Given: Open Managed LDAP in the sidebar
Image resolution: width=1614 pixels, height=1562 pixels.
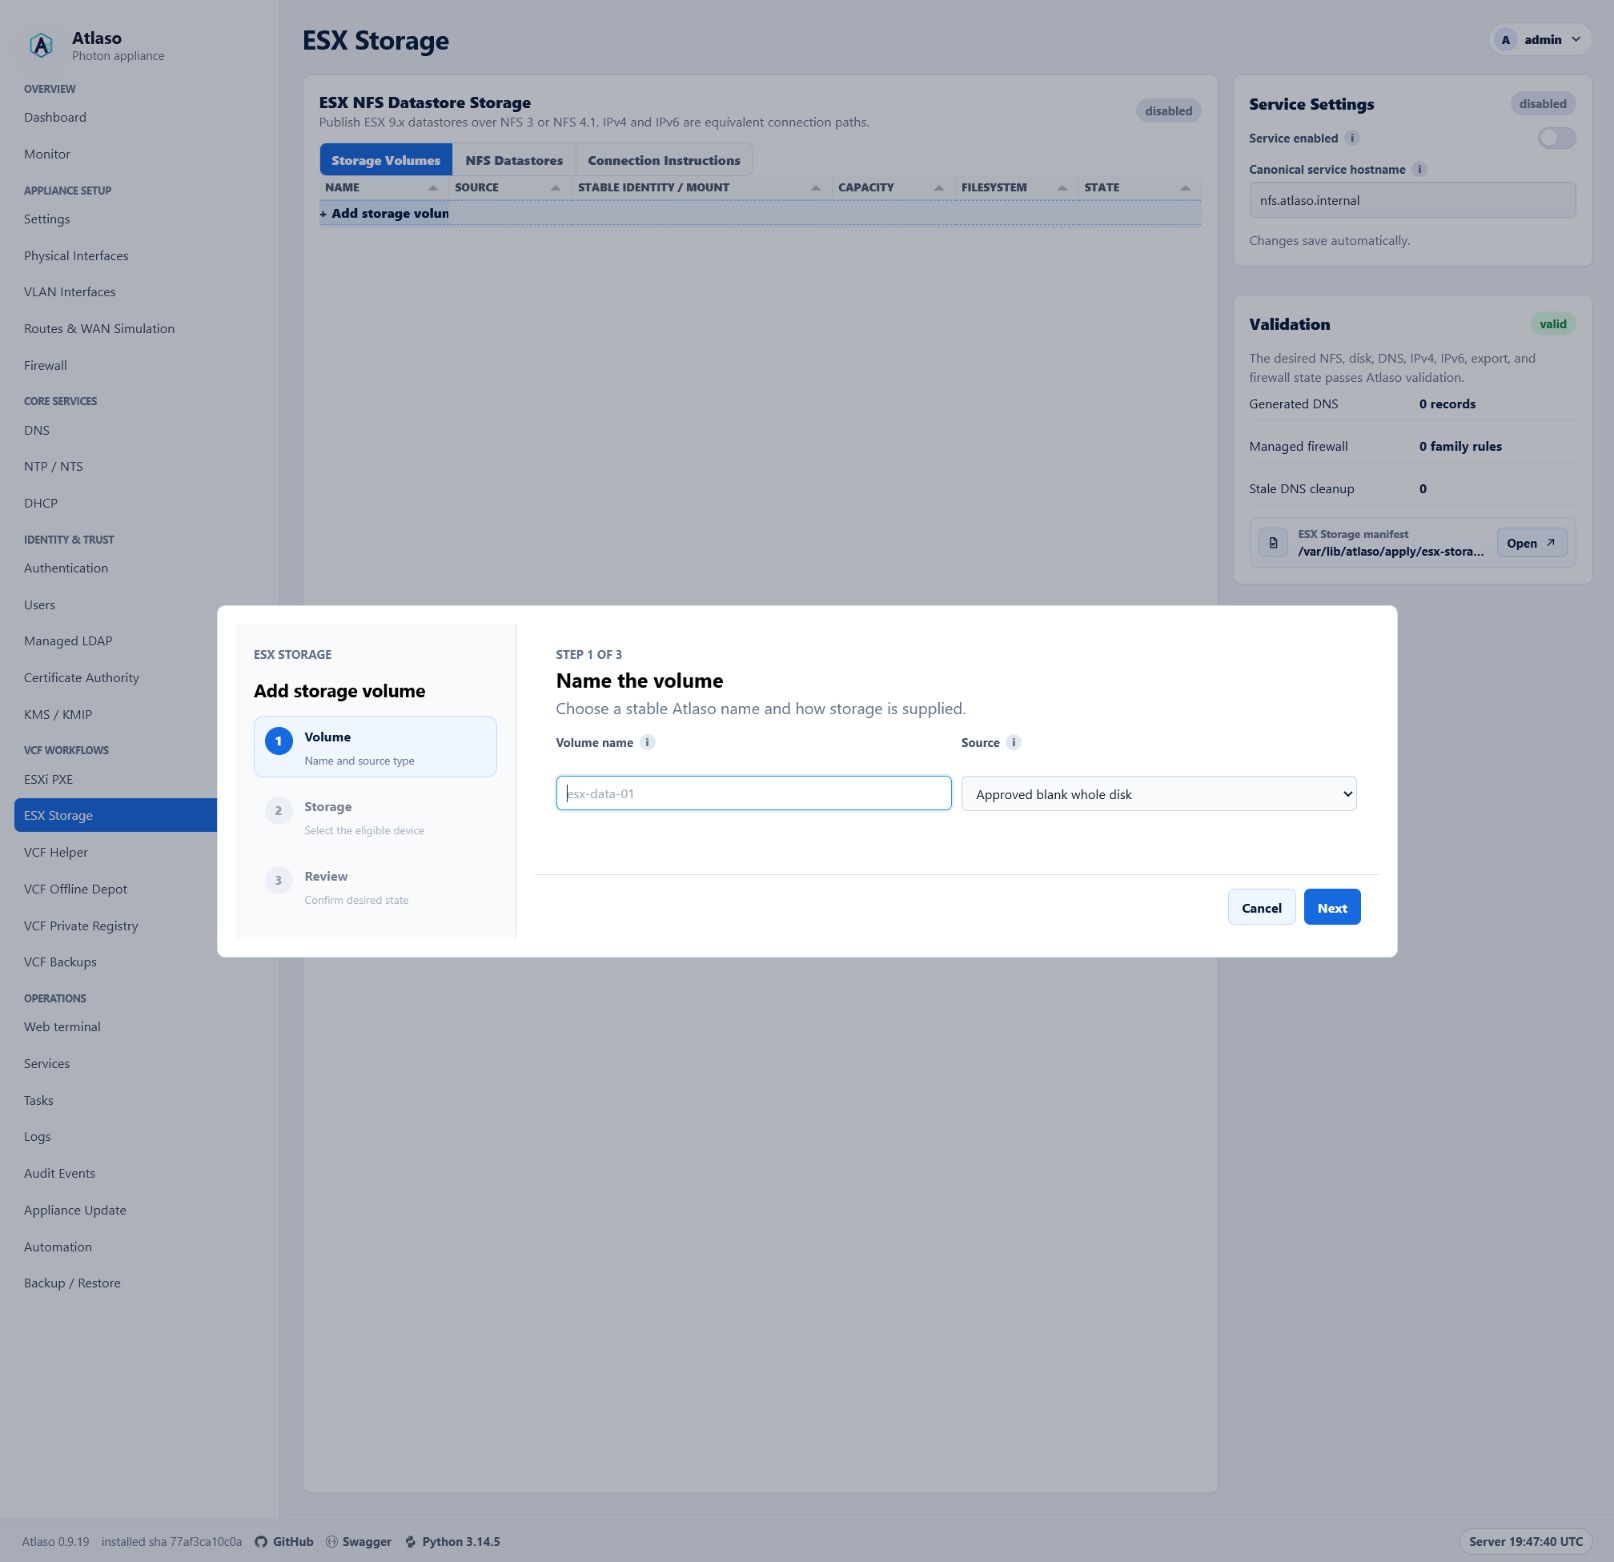Looking at the screenshot, I should point(116,641).
